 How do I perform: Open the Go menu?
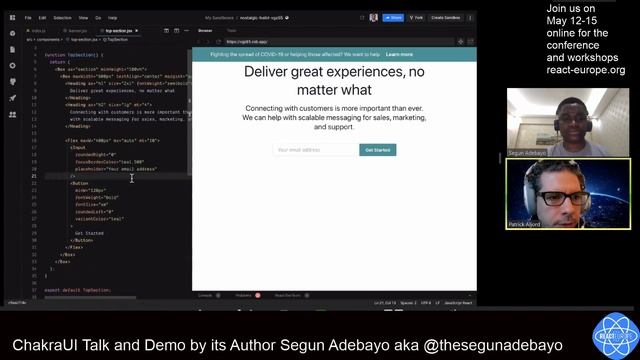[98, 18]
